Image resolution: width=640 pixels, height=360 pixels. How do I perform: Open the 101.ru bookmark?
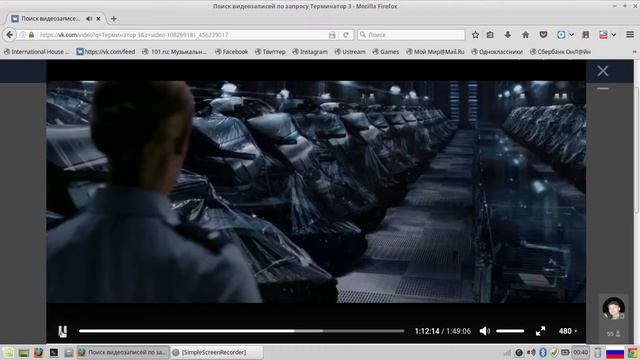(174, 52)
